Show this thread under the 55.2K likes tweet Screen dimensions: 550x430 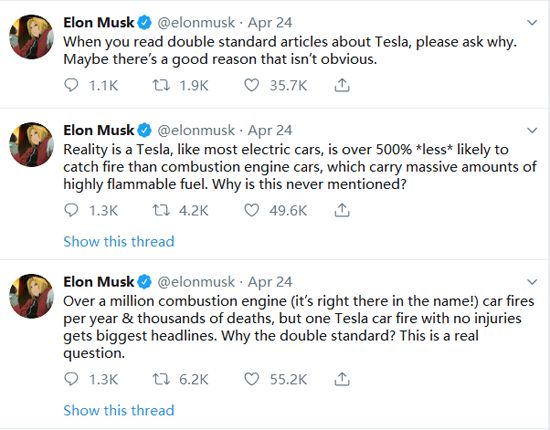tap(119, 410)
